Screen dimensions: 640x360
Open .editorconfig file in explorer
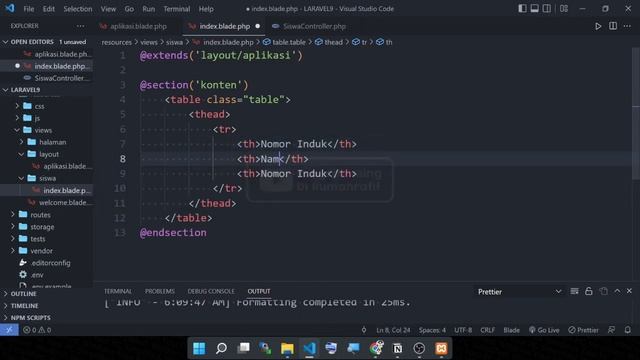[51, 263]
